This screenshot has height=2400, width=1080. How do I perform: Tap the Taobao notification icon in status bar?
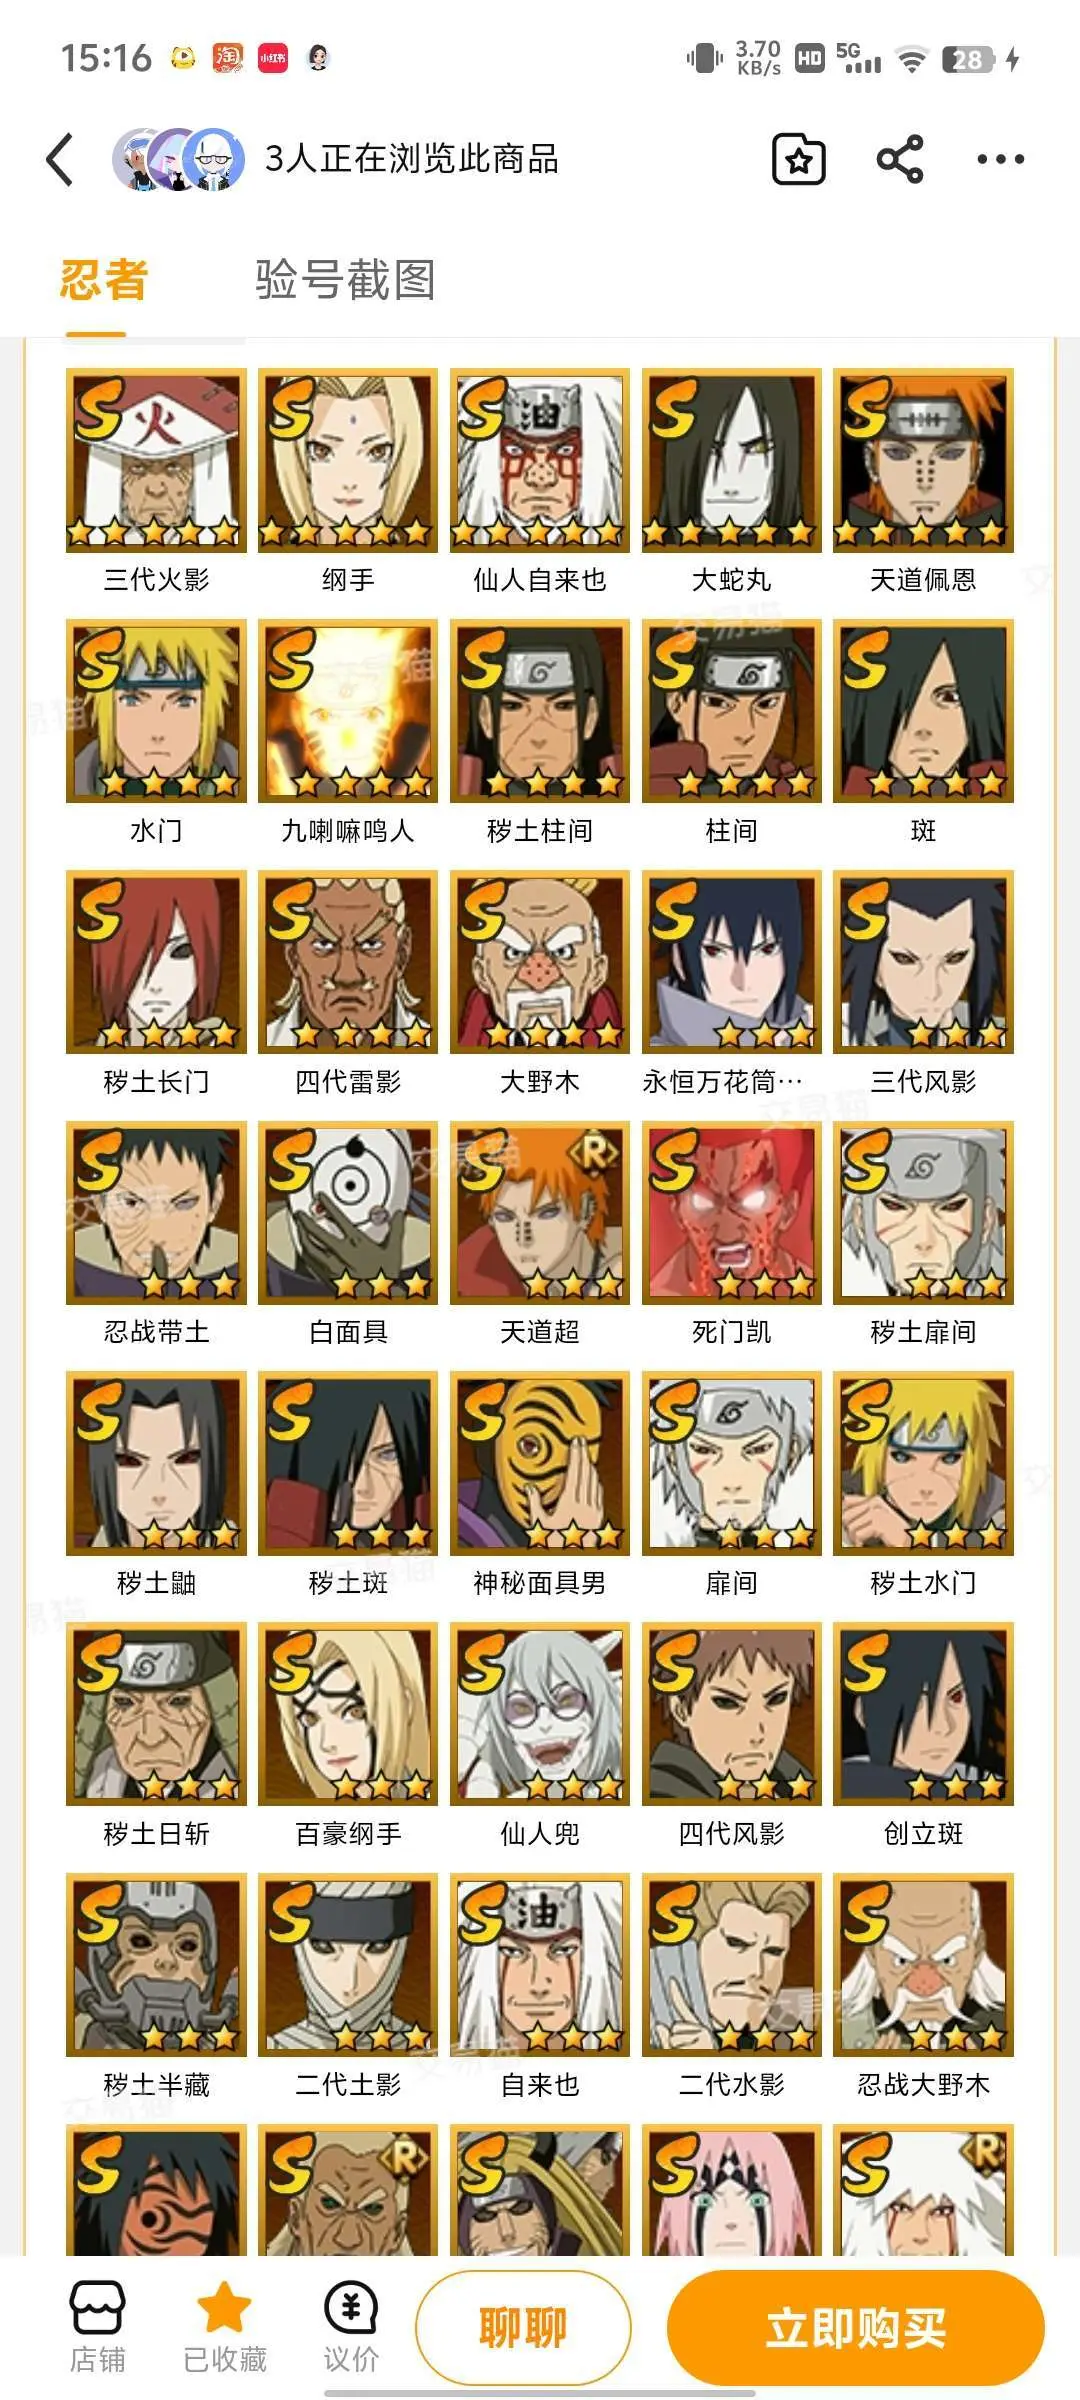tap(228, 57)
